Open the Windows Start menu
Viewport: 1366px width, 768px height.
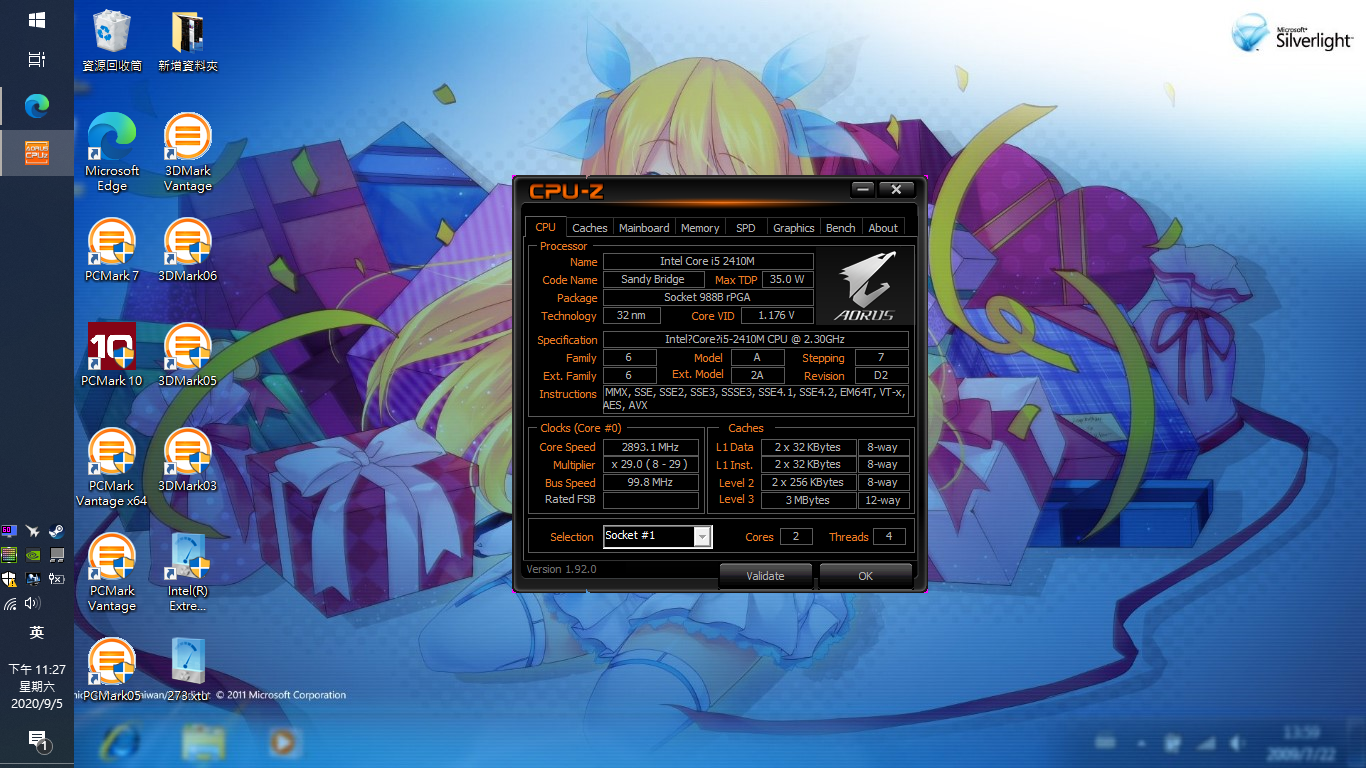point(37,20)
